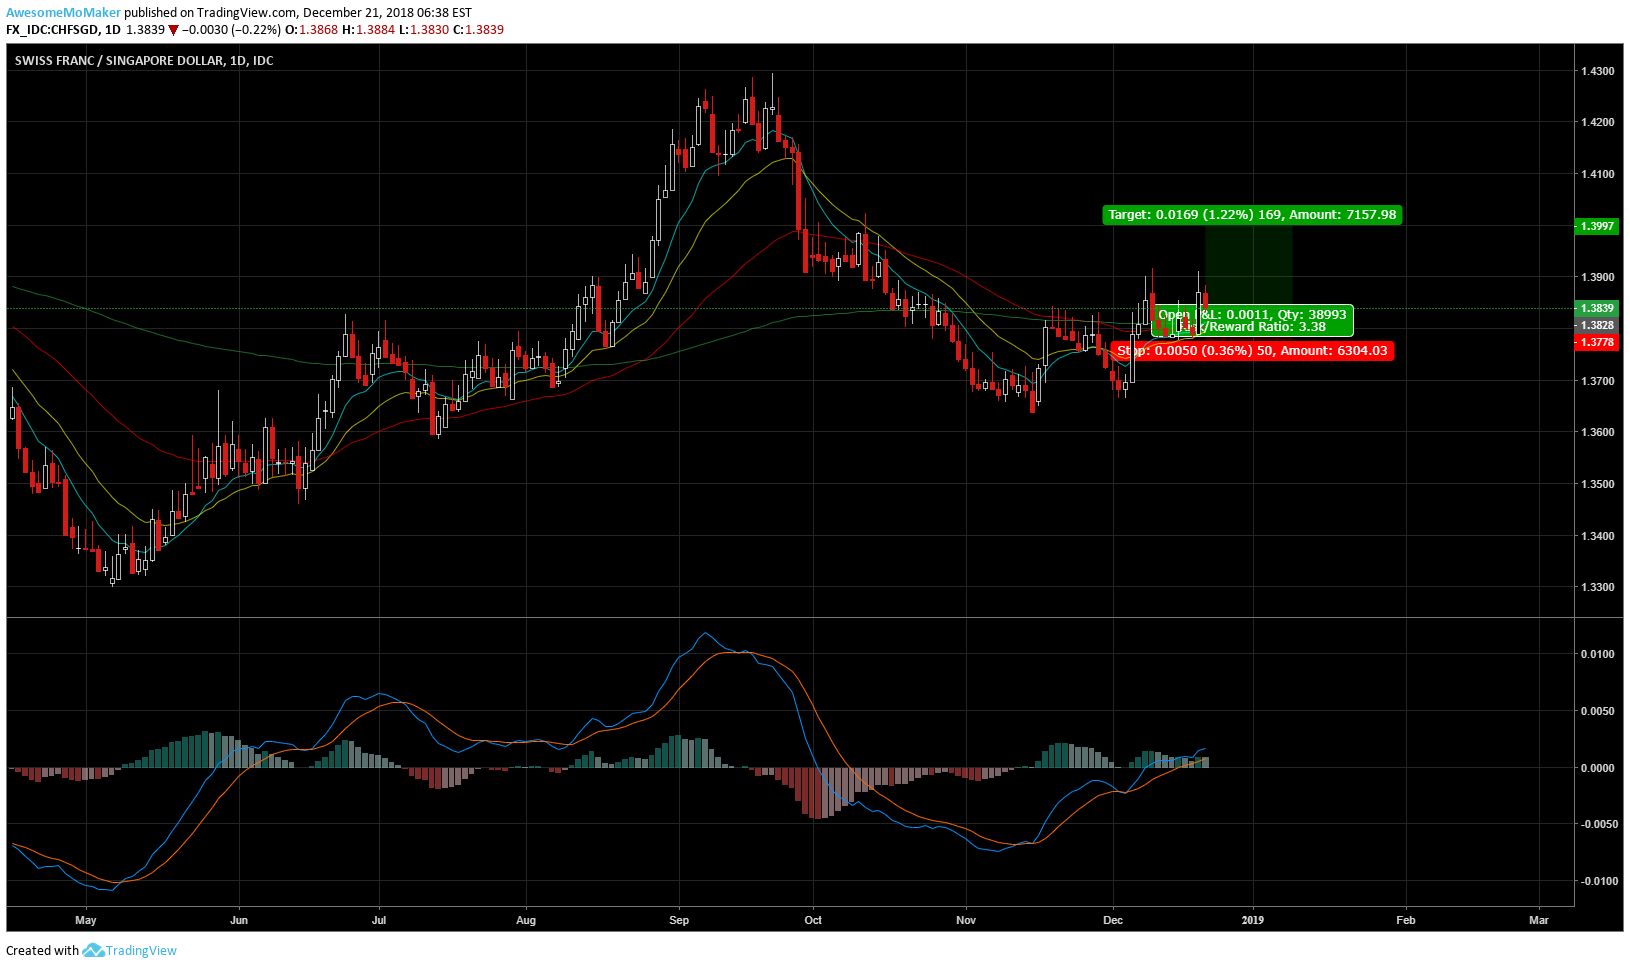Screen dimensions: 1630x968
Task: Click the Jul label on time axis
Action: click(x=379, y=920)
